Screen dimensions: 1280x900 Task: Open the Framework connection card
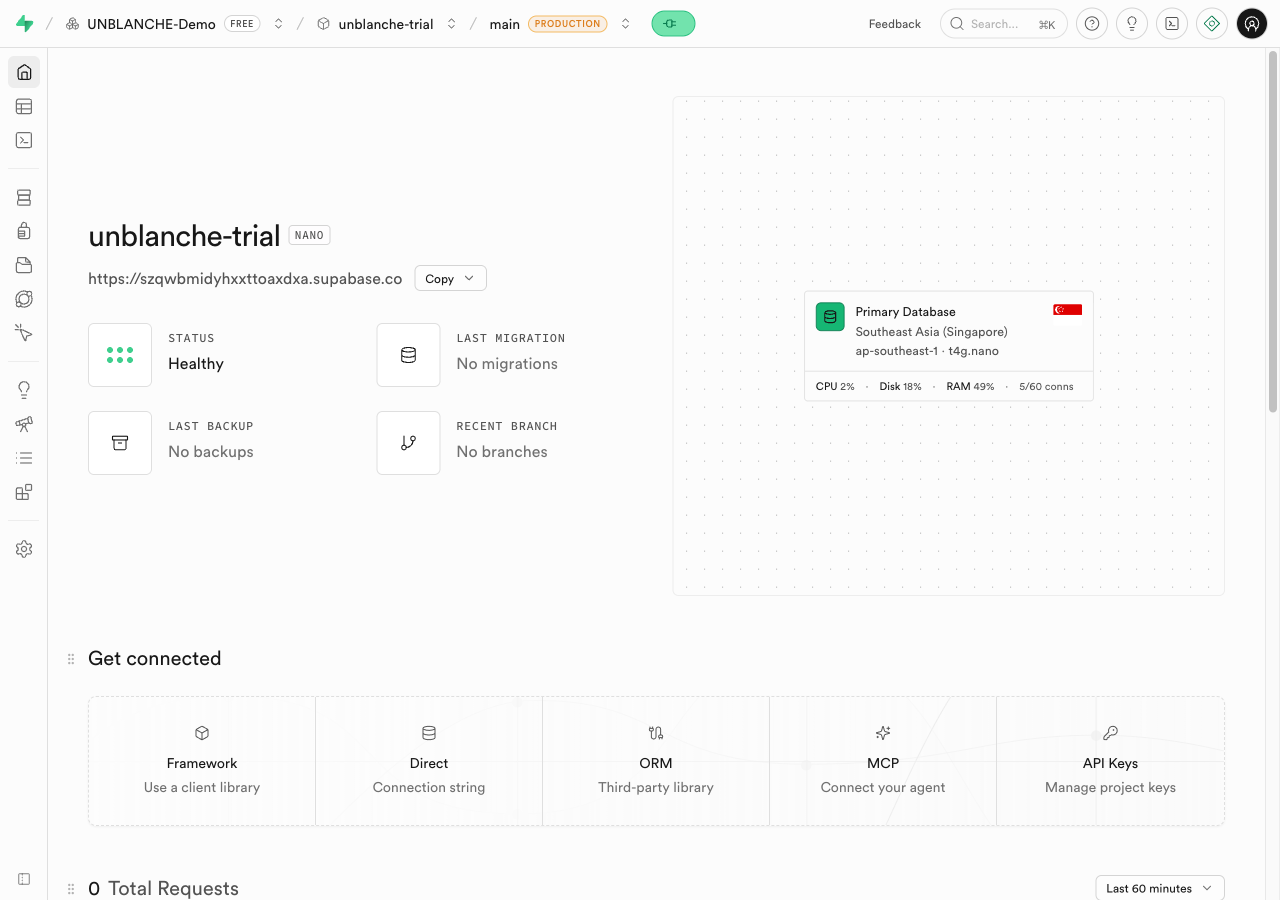202,761
